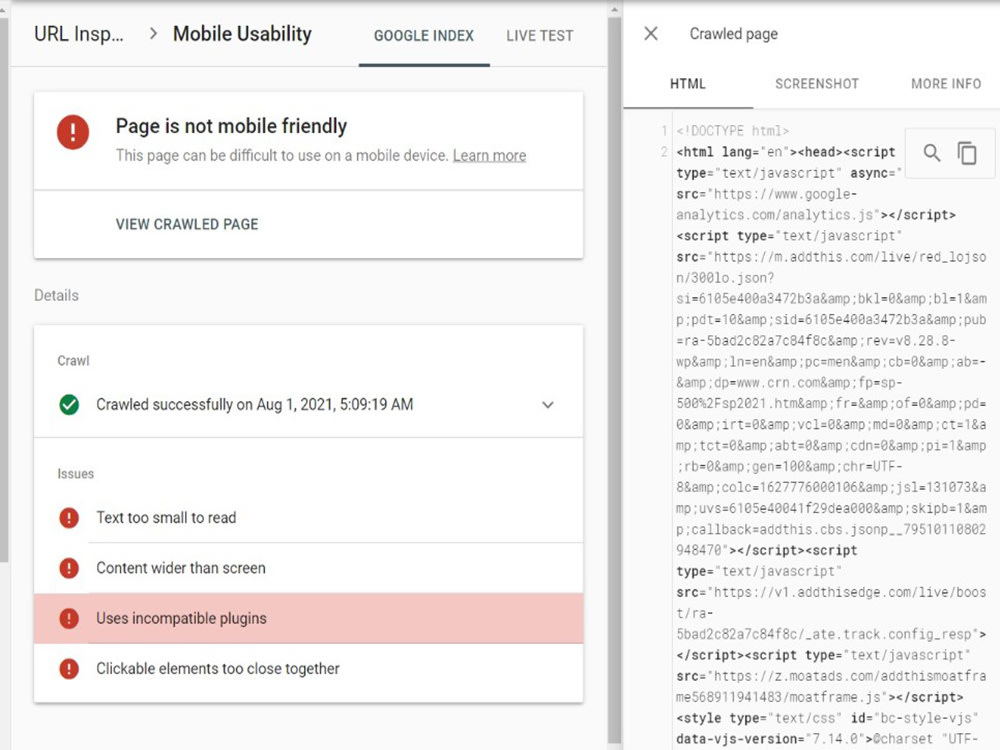
Task: Click the error icon for 'Content wider than screen'
Action: pos(69,568)
